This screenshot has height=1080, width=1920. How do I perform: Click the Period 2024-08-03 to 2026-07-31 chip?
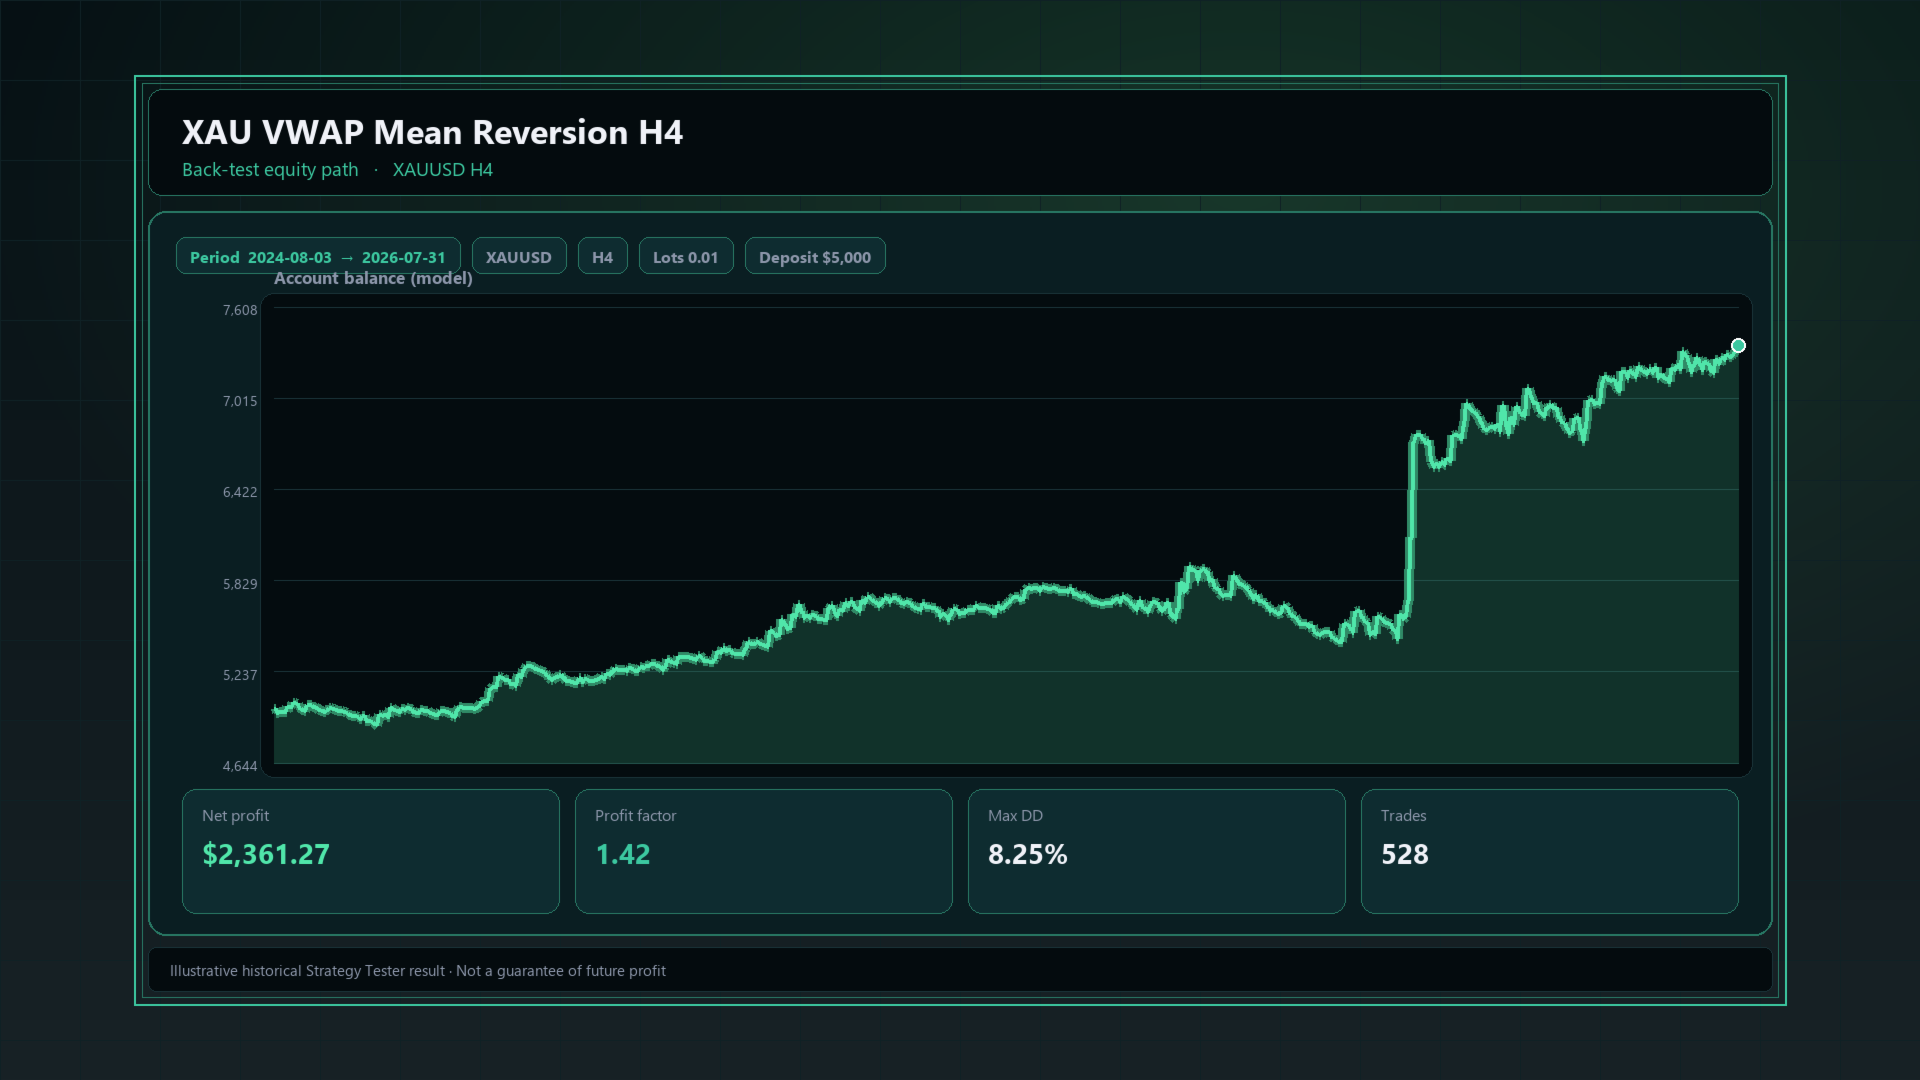coord(318,256)
